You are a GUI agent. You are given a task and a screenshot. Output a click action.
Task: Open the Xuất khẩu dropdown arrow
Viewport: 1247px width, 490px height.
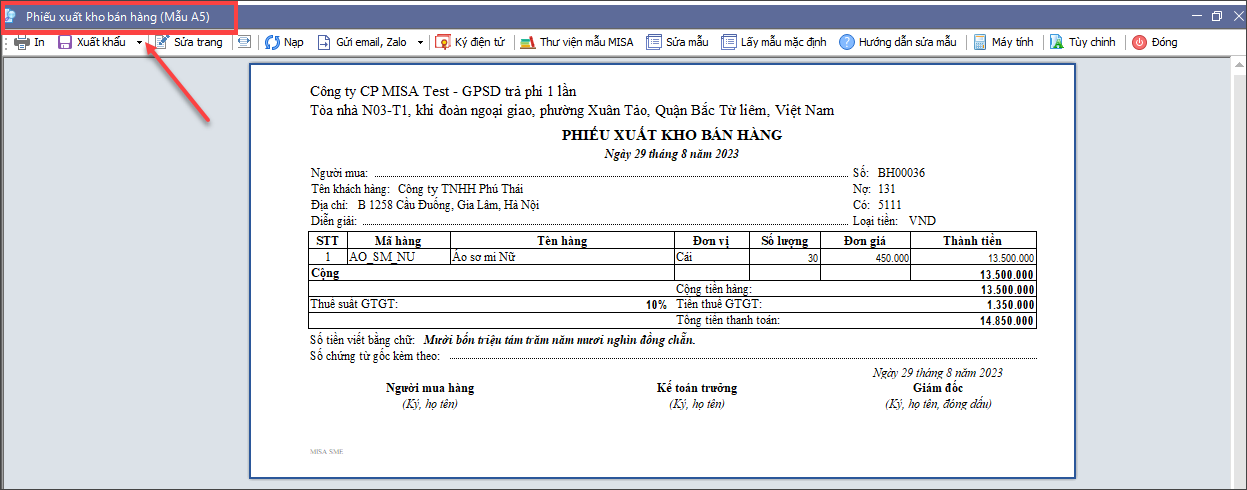[x=139, y=43]
